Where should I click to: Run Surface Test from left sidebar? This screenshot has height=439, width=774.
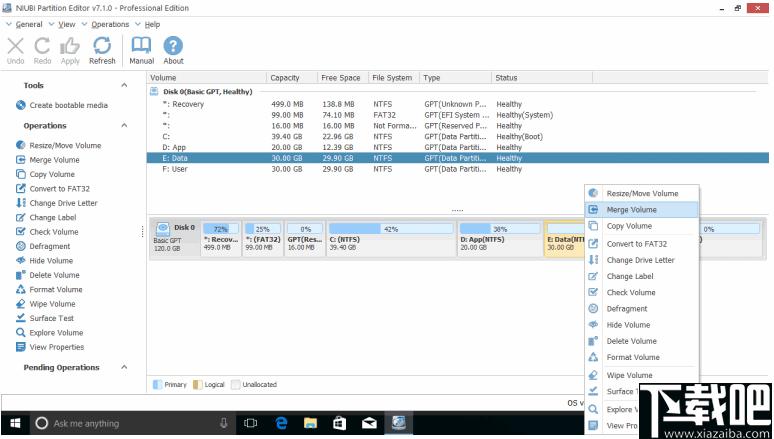45,318
